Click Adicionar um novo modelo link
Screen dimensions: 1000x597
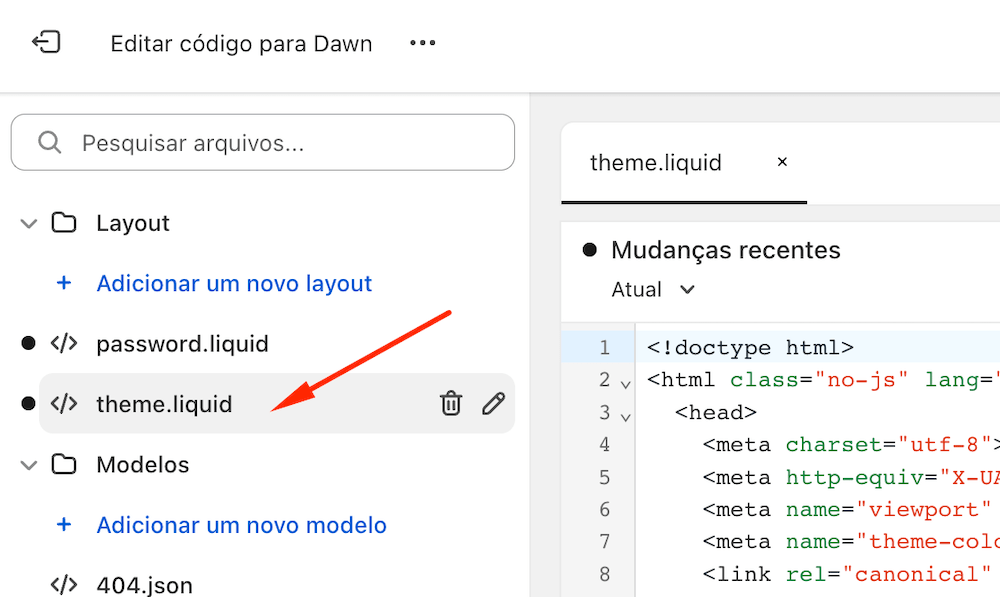pyautogui.click(x=241, y=525)
